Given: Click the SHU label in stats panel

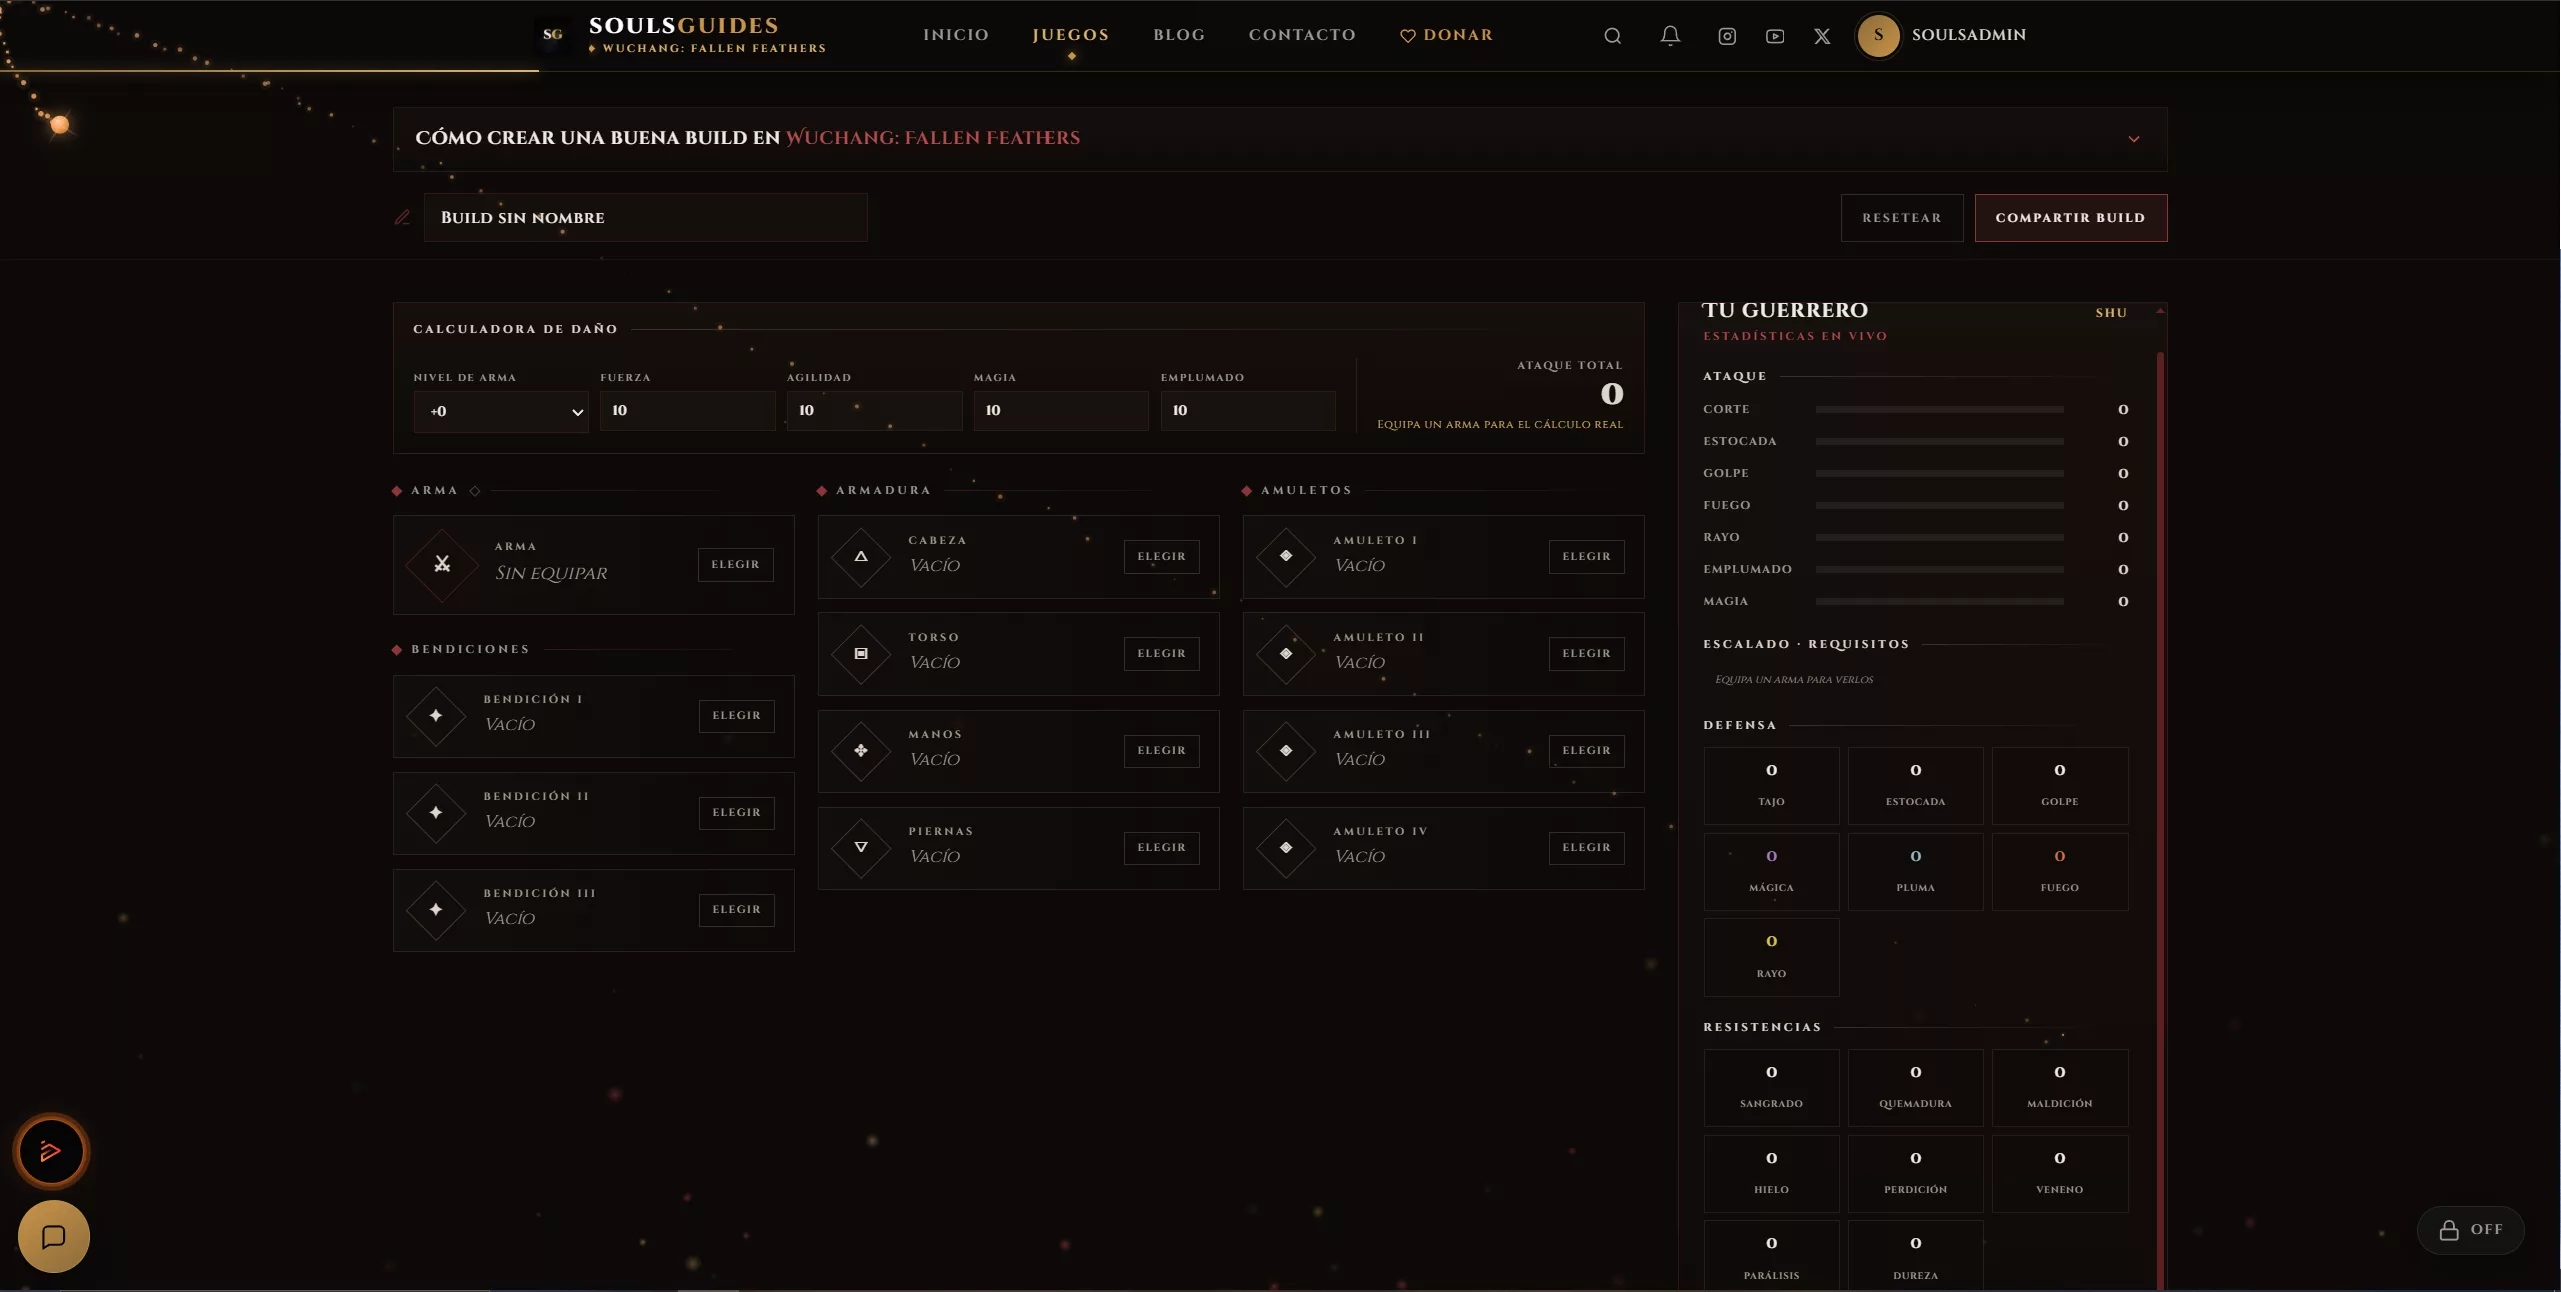Looking at the screenshot, I should tap(2111, 313).
